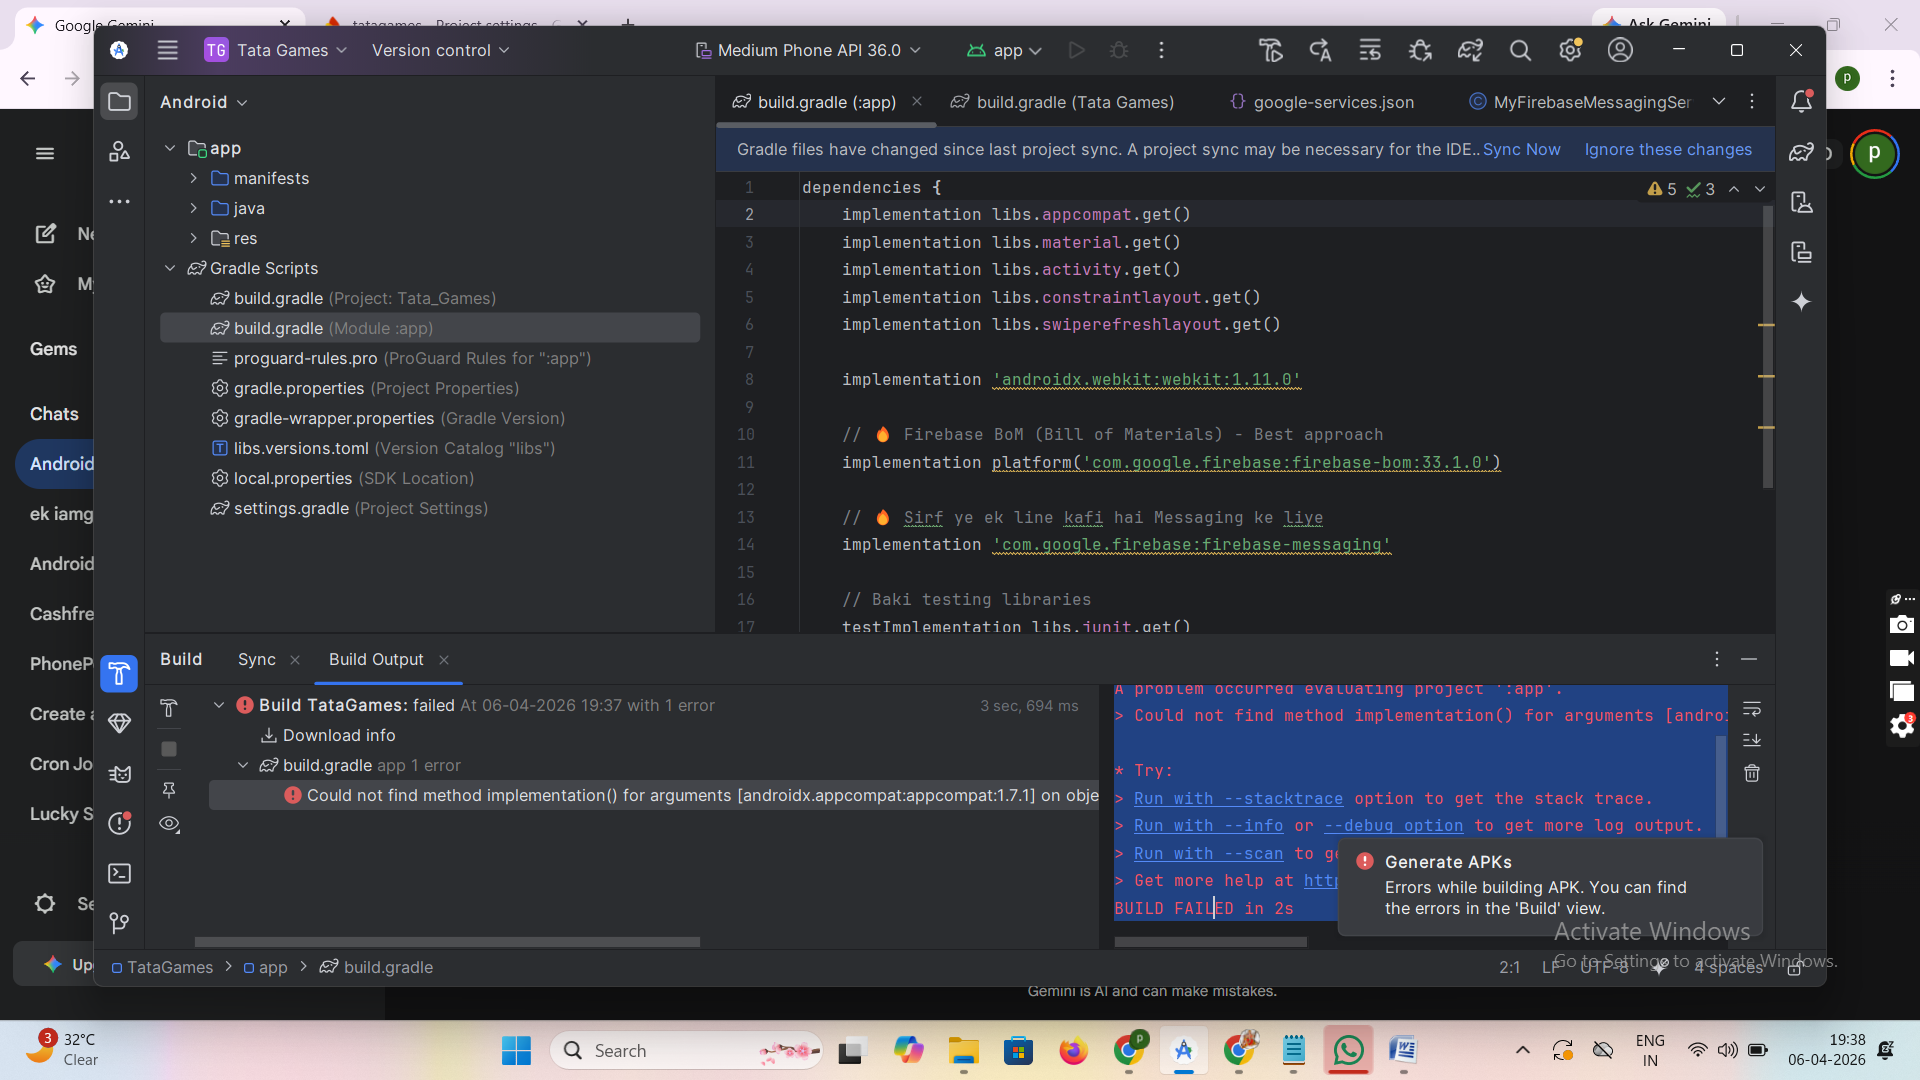Expand the res folder
This screenshot has width=1920, height=1080.
pos(194,238)
